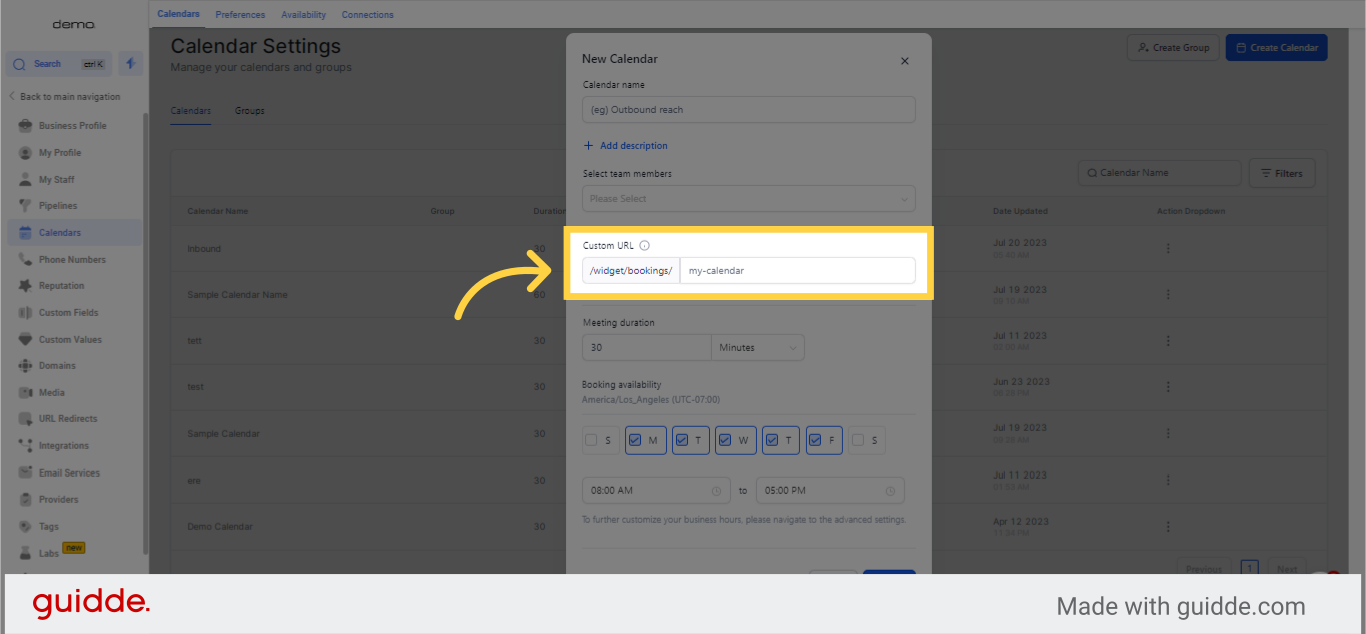Switch to the Groups tab

click(x=250, y=111)
